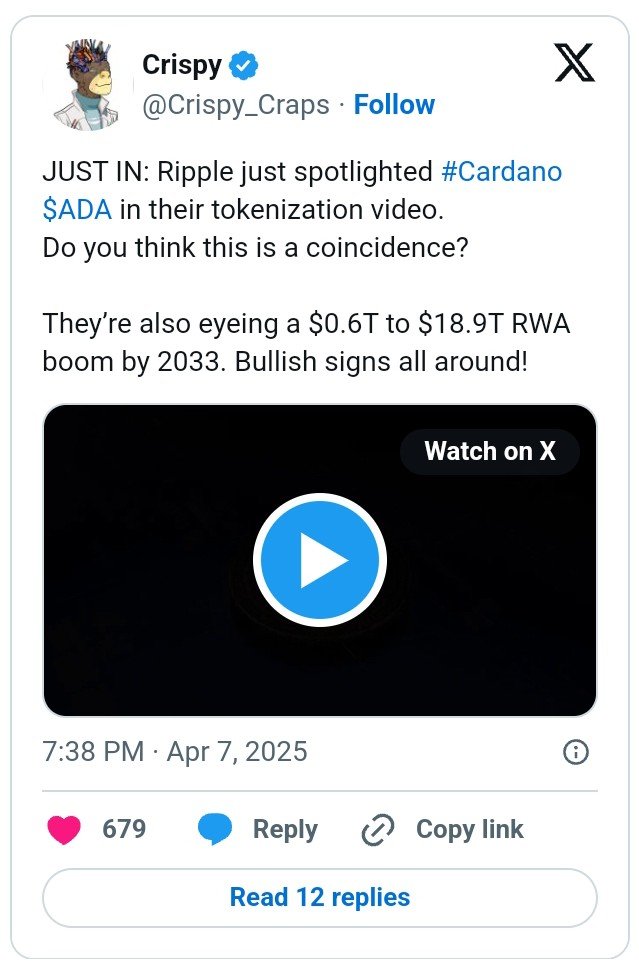This screenshot has width=639, height=975.
Task: Play the embedded video
Action: 319,559
